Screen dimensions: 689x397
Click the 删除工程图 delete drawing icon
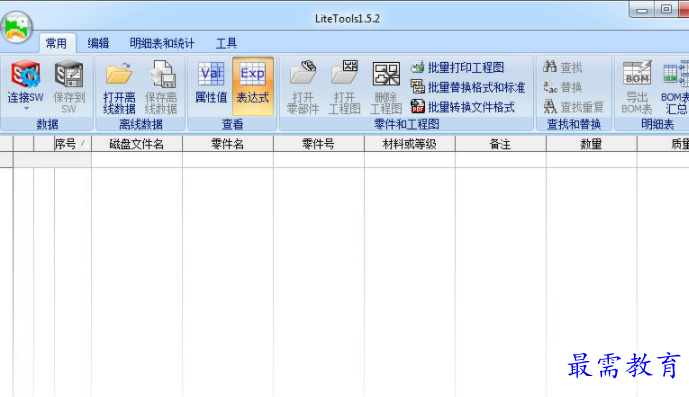point(386,74)
